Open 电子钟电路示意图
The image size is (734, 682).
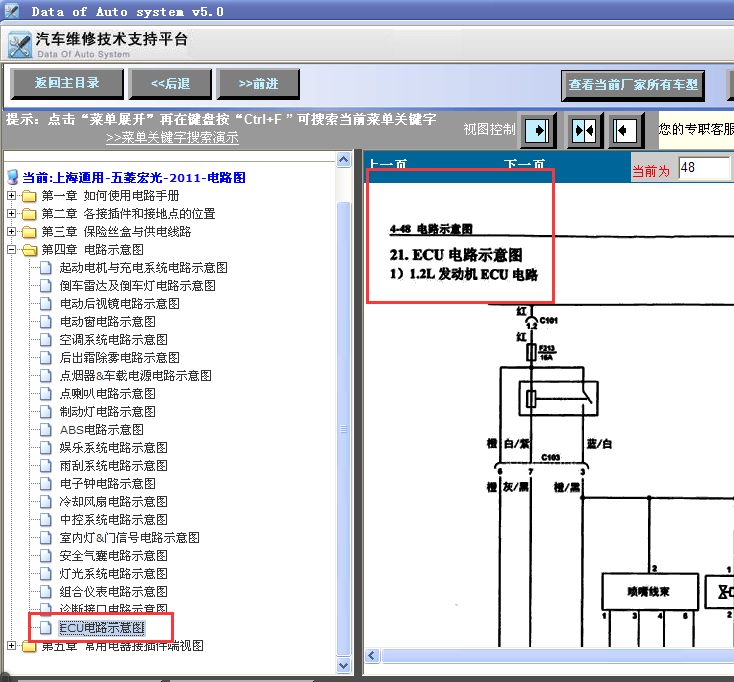pyautogui.click(x=108, y=484)
